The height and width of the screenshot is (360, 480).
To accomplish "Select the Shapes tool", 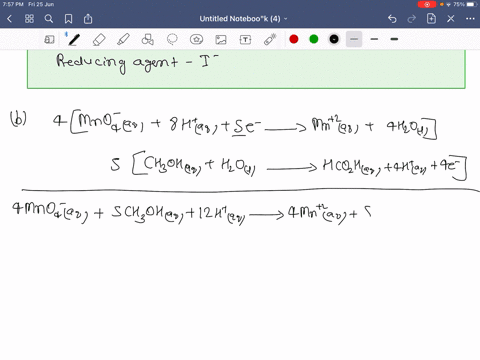I will coord(148,39).
